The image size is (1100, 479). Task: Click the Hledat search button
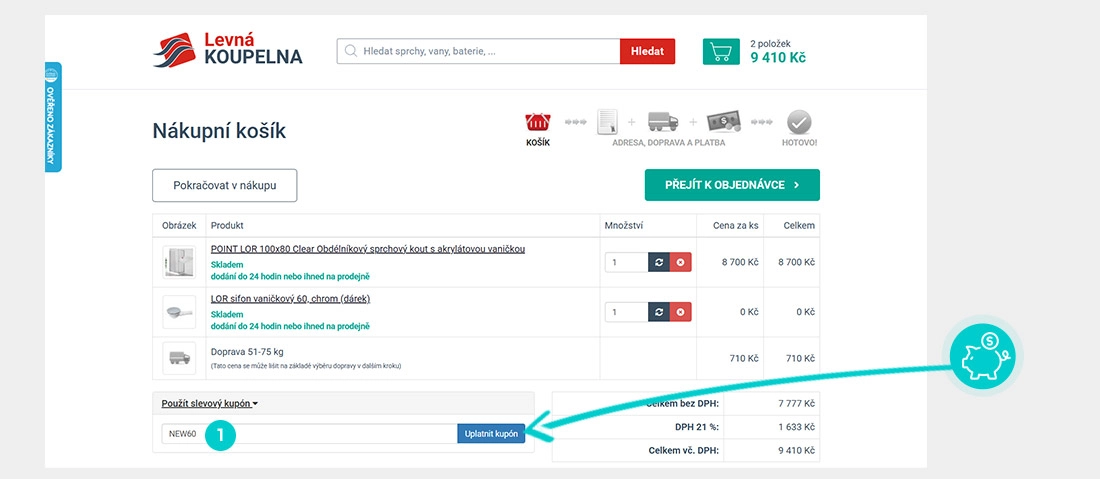pyautogui.click(x=648, y=51)
